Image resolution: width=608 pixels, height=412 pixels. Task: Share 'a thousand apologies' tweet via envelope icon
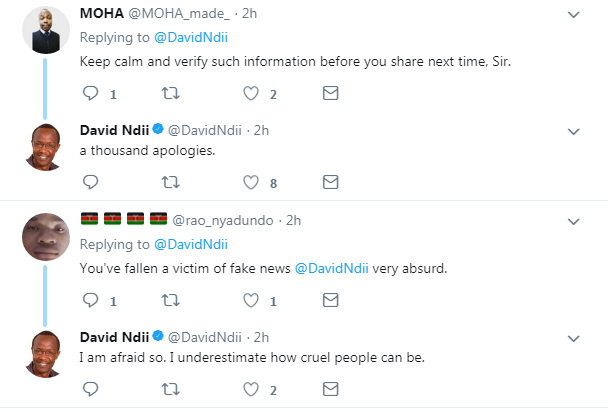pyautogui.click(x=330, y=182)
